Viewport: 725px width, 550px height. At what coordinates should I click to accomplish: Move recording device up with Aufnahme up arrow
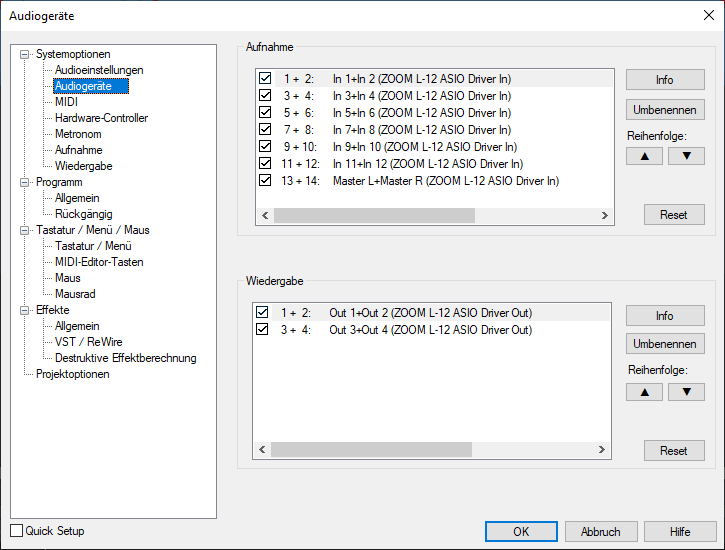(644, 156)
